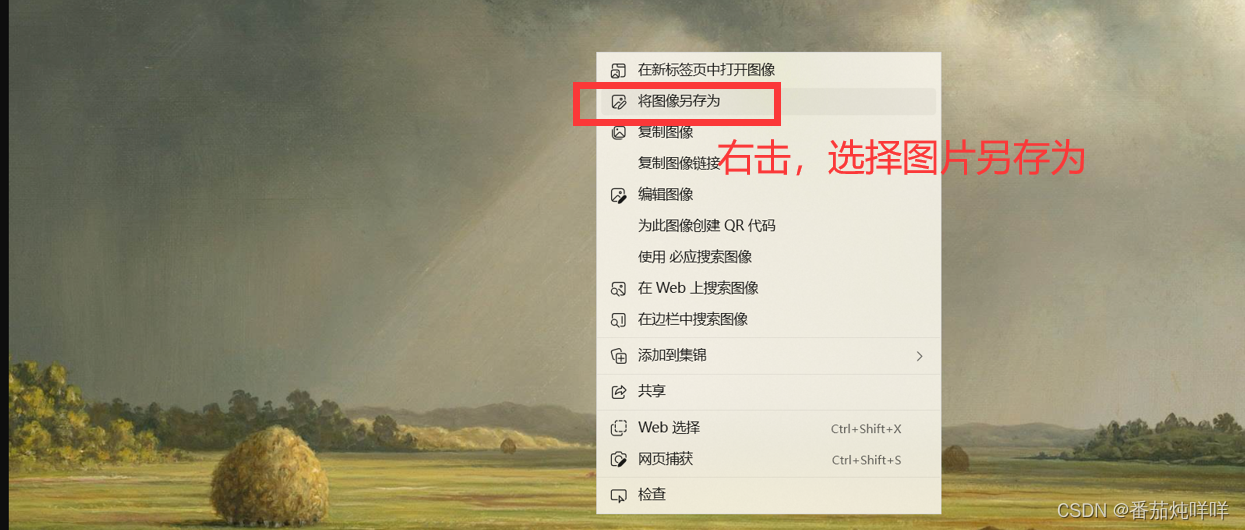Expand the 添加到集锦 submenu arrow

click(x=919, y=356)
